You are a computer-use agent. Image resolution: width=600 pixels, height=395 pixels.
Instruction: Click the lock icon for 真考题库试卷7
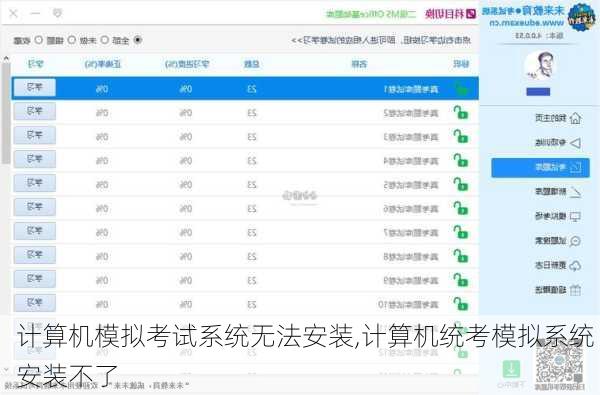(461, 232)
